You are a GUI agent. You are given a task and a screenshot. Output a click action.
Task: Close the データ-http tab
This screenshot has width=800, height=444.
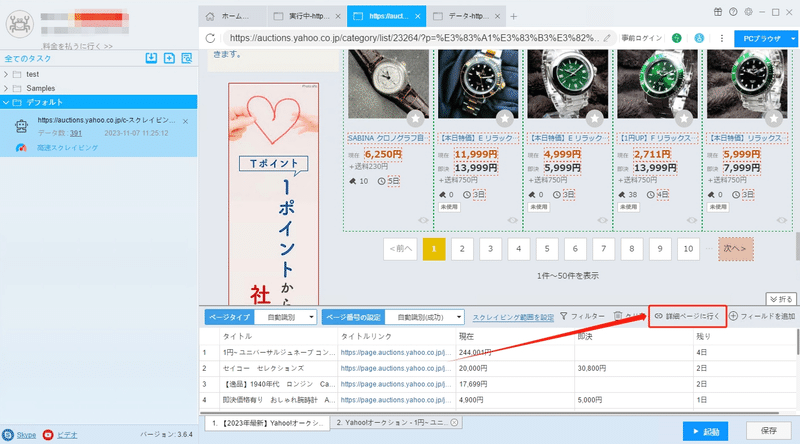tap(497, 16)
